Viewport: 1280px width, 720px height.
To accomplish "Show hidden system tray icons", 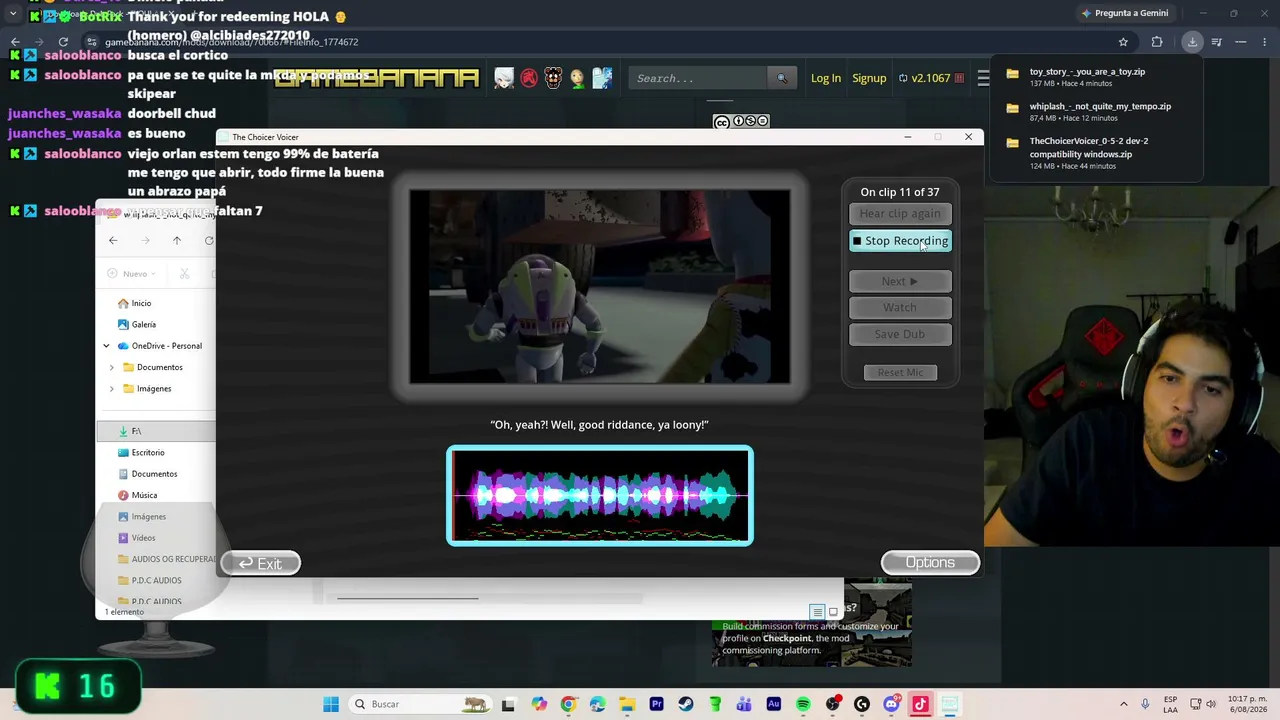I will (1123, 704).
